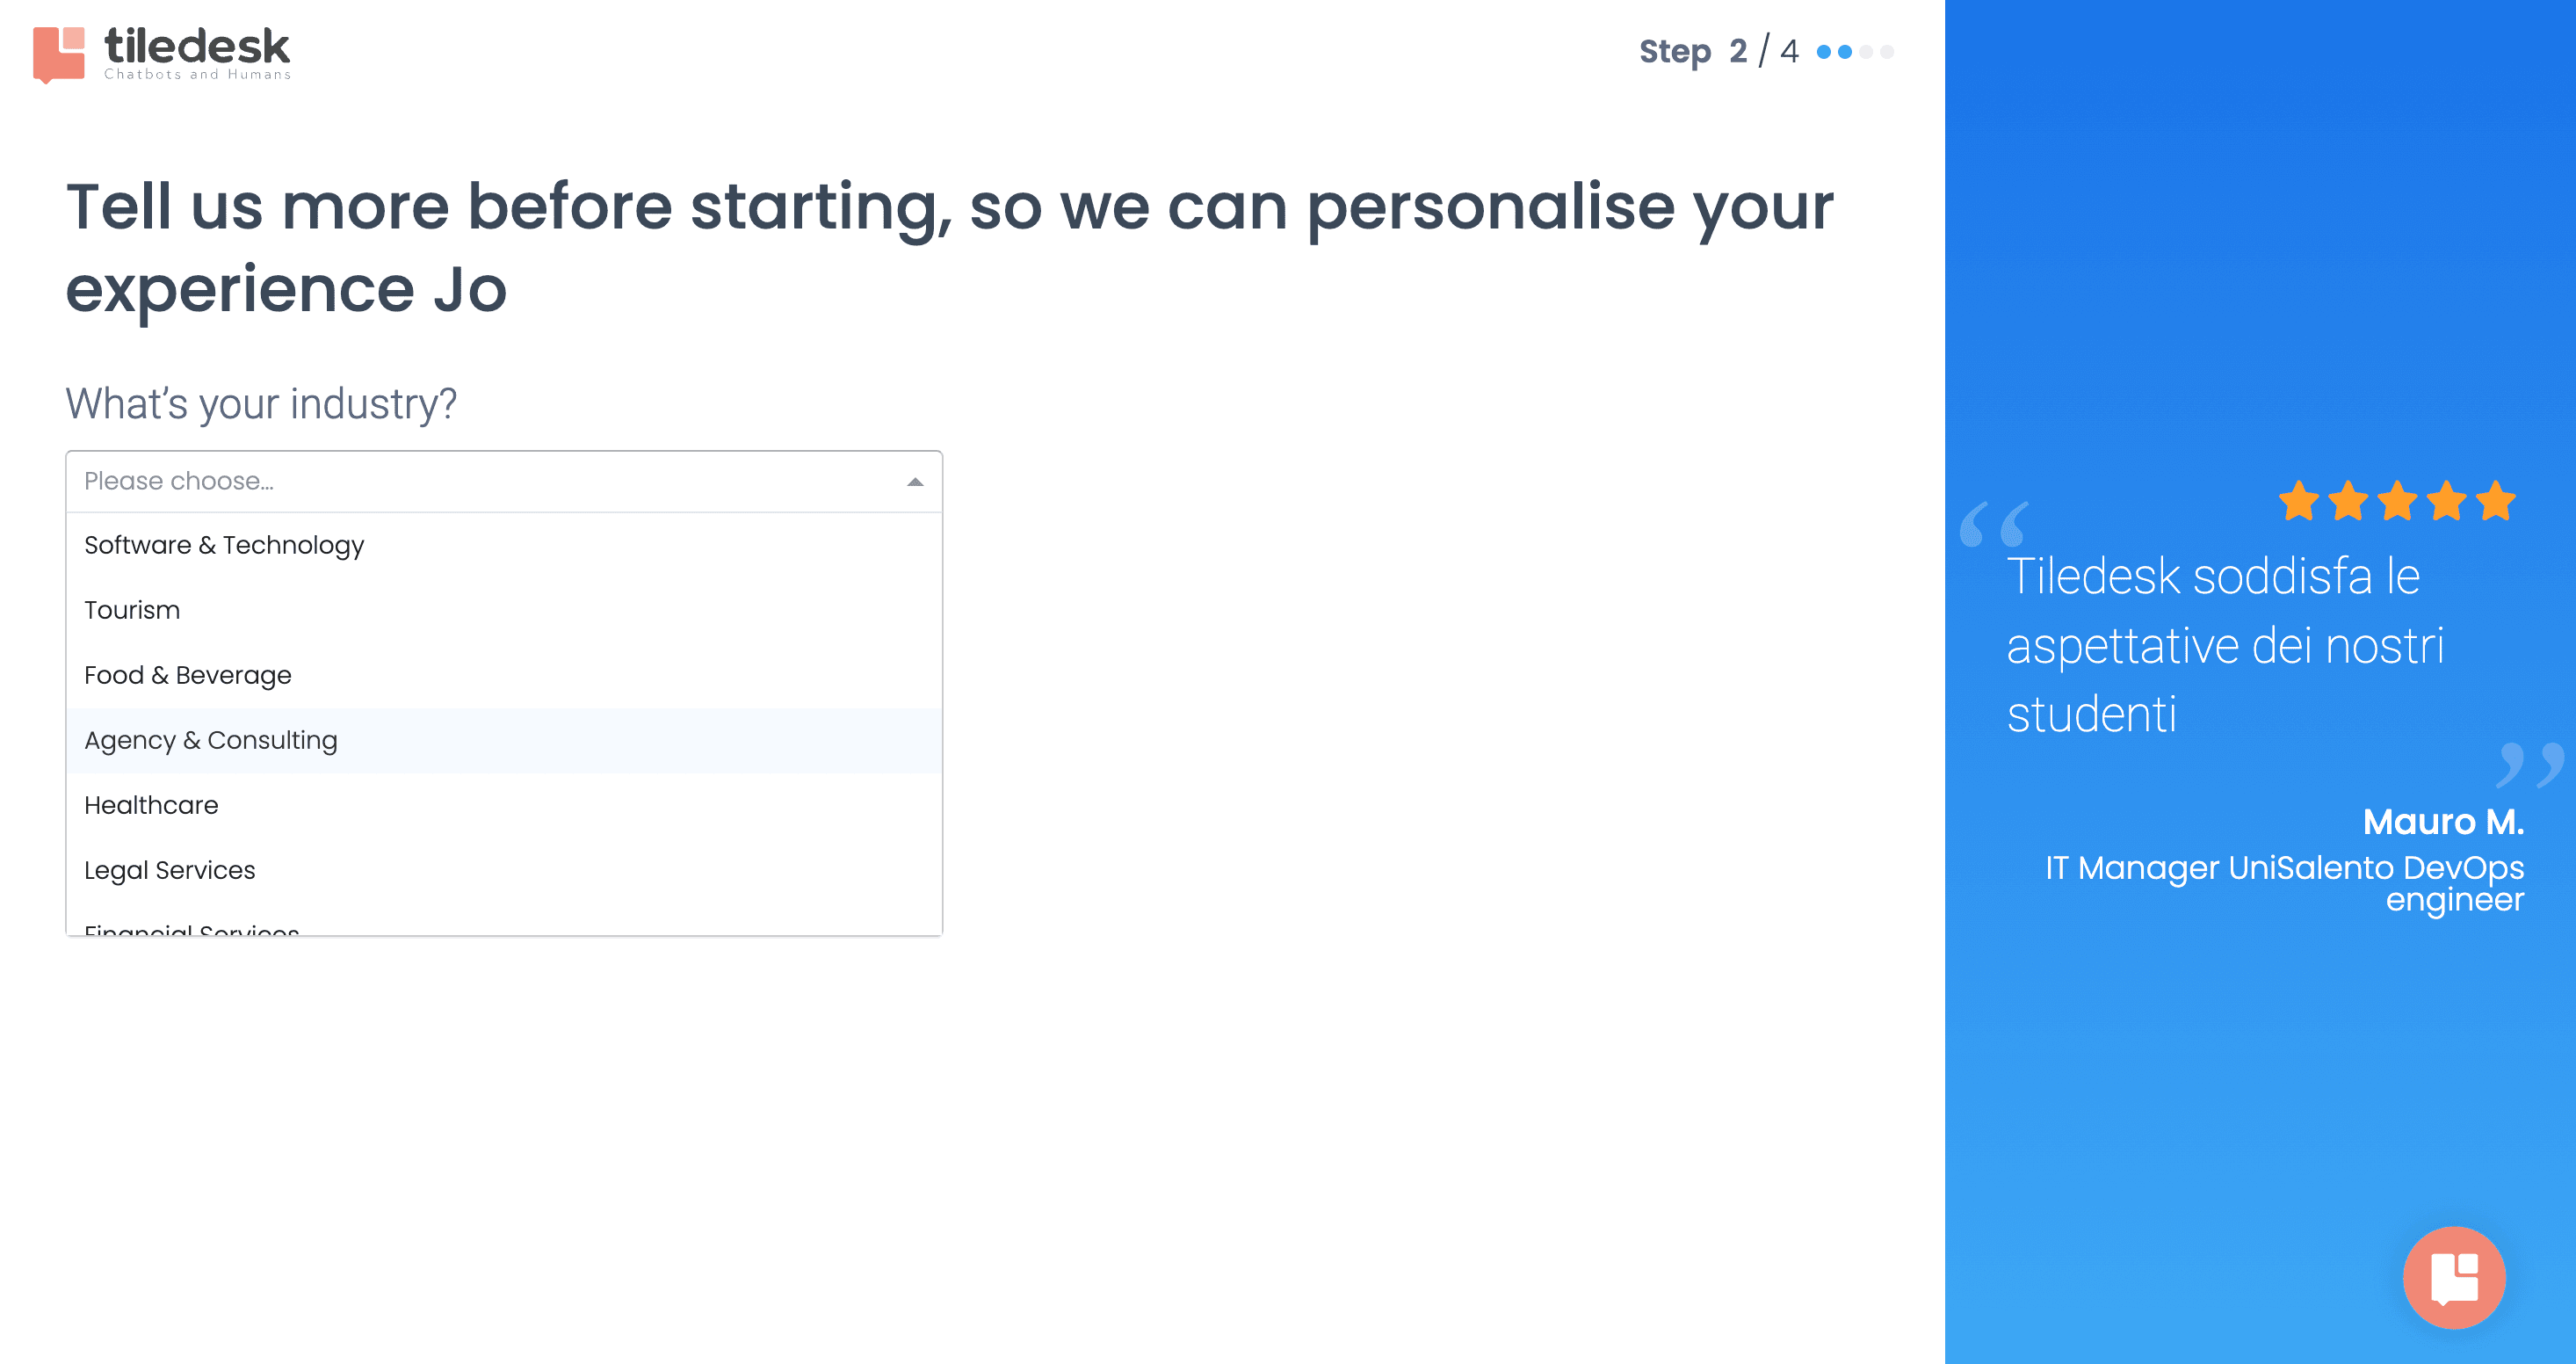Click the opening quotation mark icon
The width and height of the screenshot is (2576, 1364).
click(1994, 524)
